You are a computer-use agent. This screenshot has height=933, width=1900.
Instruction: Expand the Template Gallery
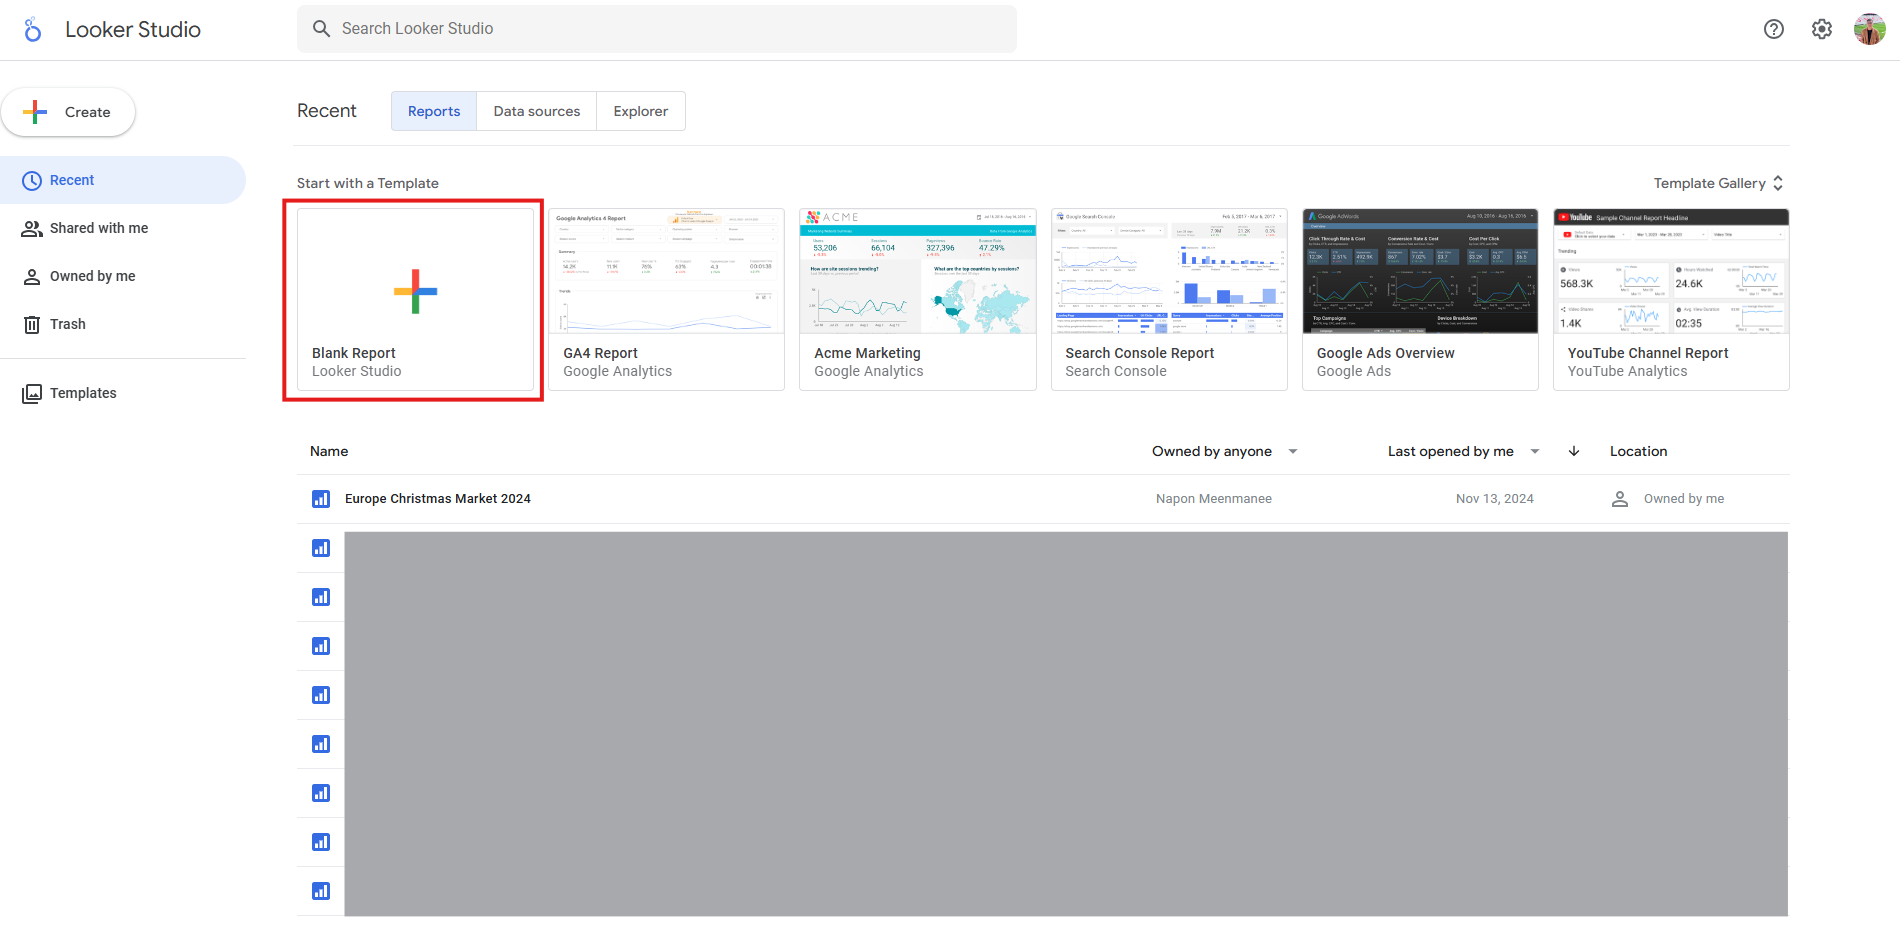coord(1718,183)
